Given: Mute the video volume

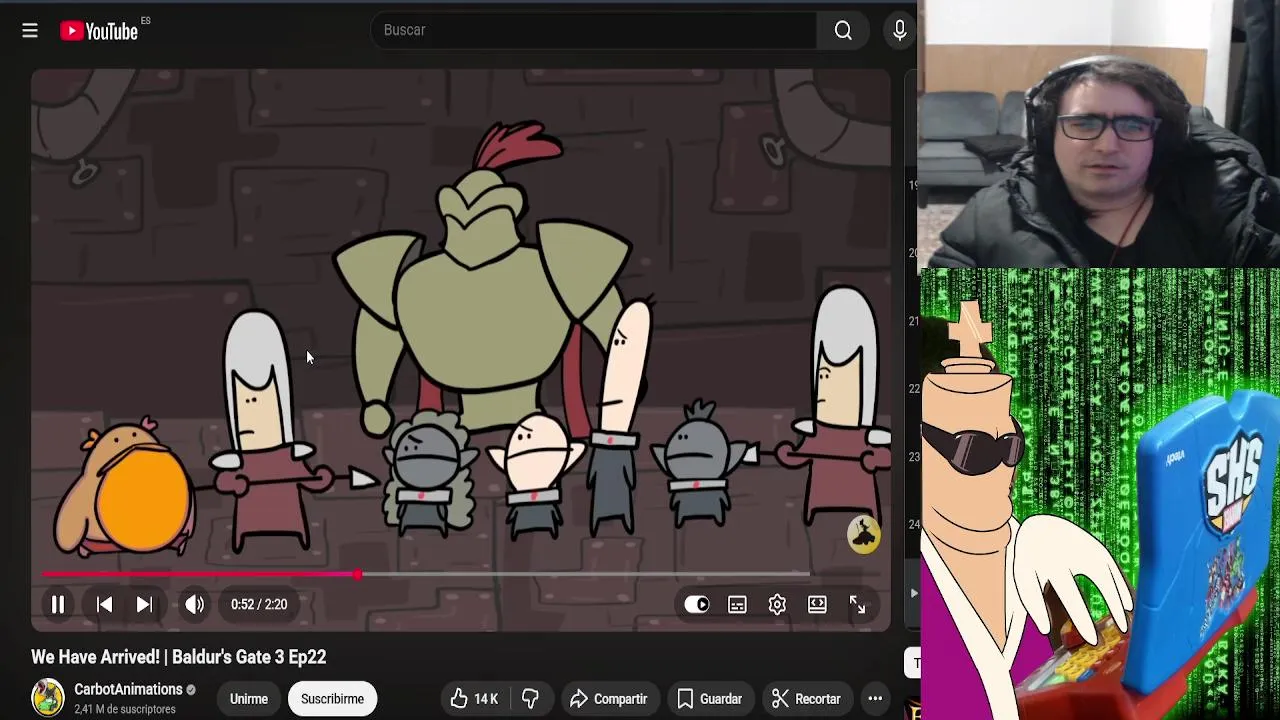Looking at the screenshot, I should click(x=194, y=604).
